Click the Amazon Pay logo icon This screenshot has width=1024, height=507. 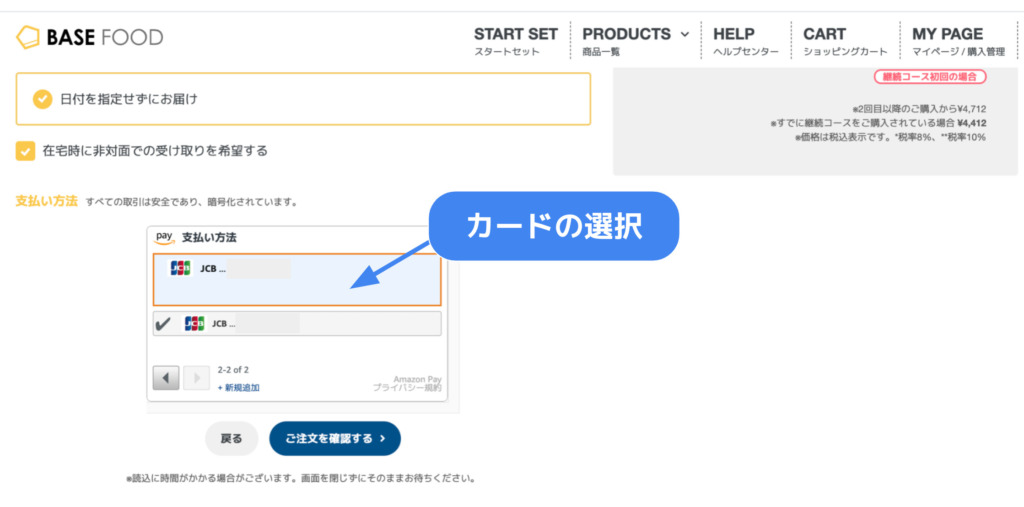coord(165,237)
